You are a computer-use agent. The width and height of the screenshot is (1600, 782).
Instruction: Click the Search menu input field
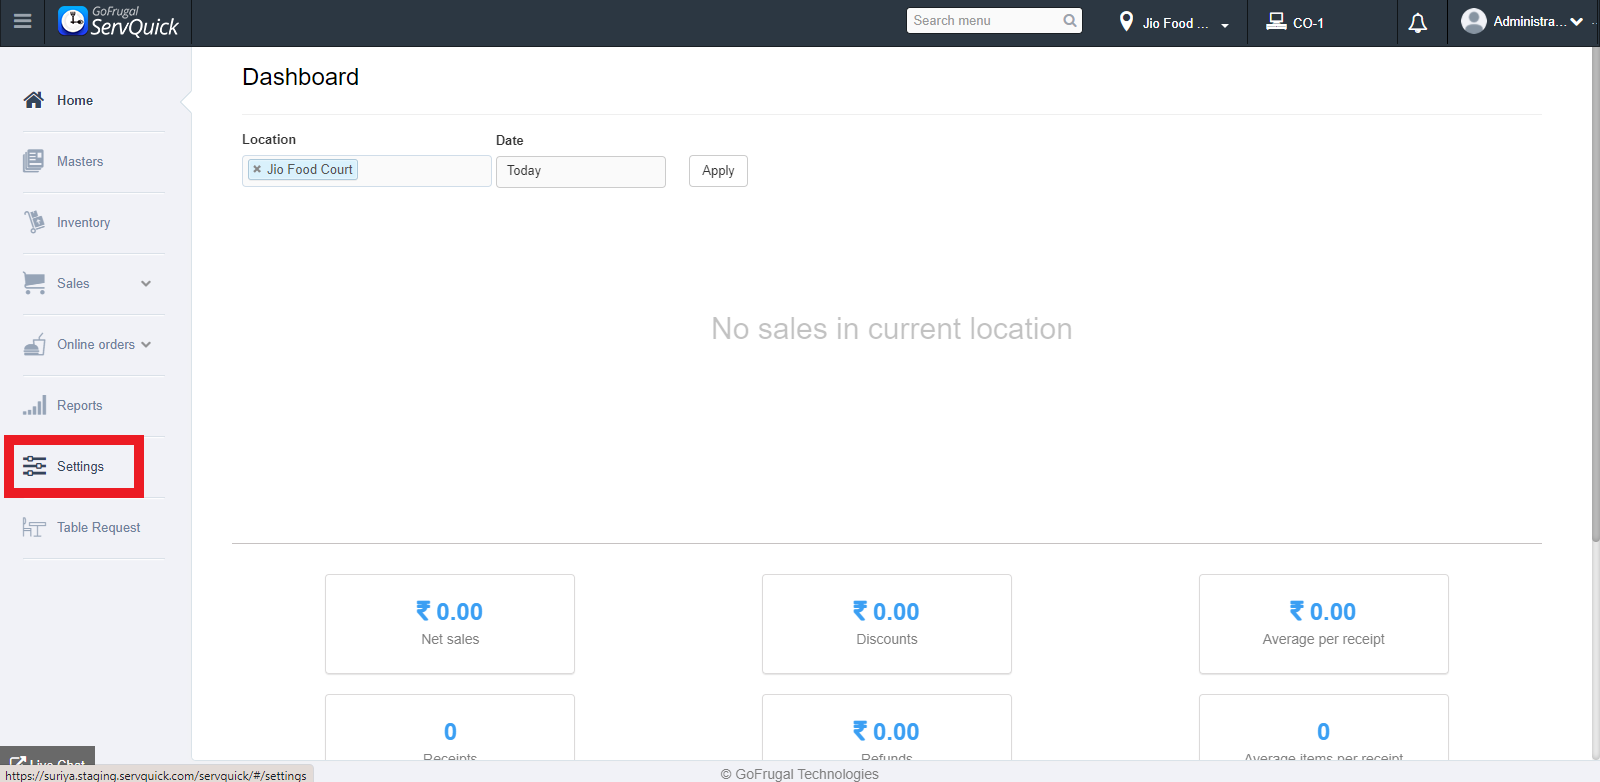994,20
